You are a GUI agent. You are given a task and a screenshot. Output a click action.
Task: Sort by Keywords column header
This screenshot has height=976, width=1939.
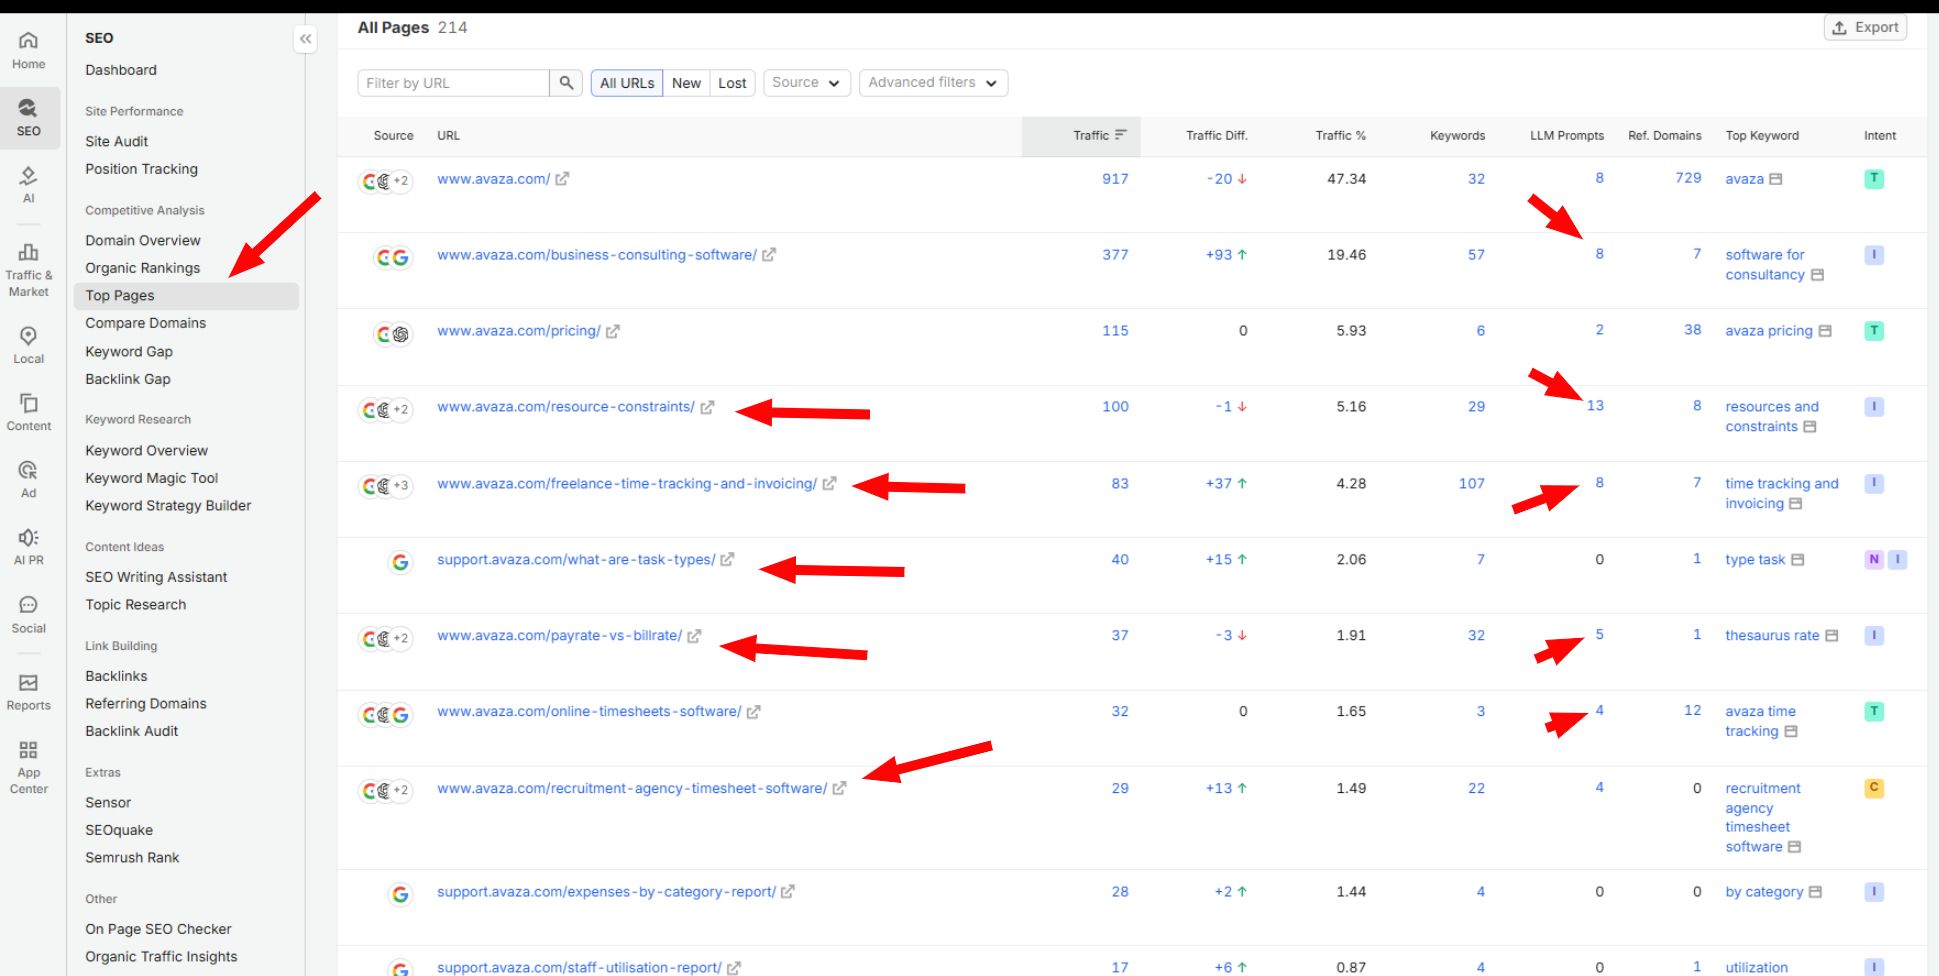point(1457,136)
